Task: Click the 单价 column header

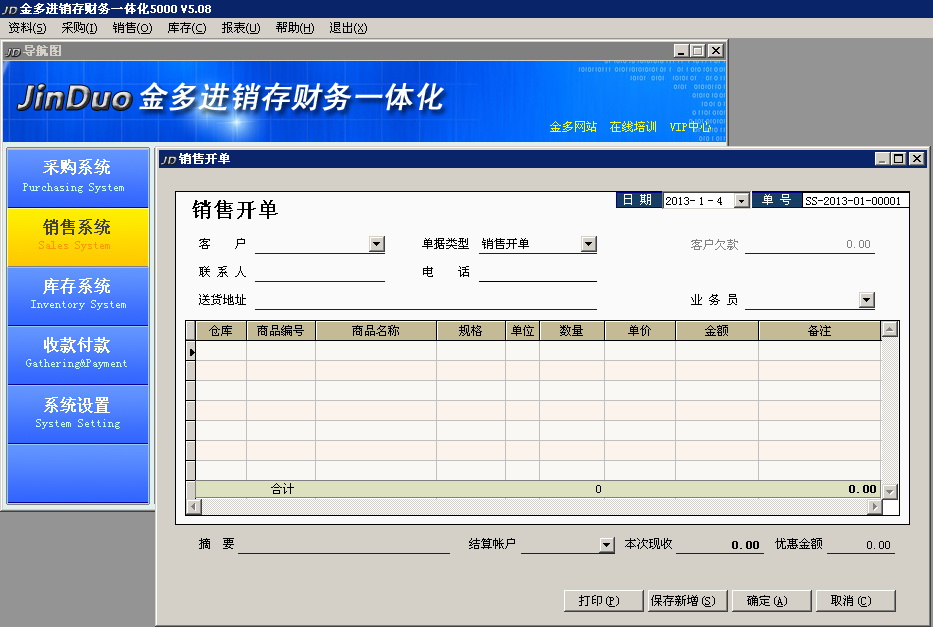Action: 640,331
